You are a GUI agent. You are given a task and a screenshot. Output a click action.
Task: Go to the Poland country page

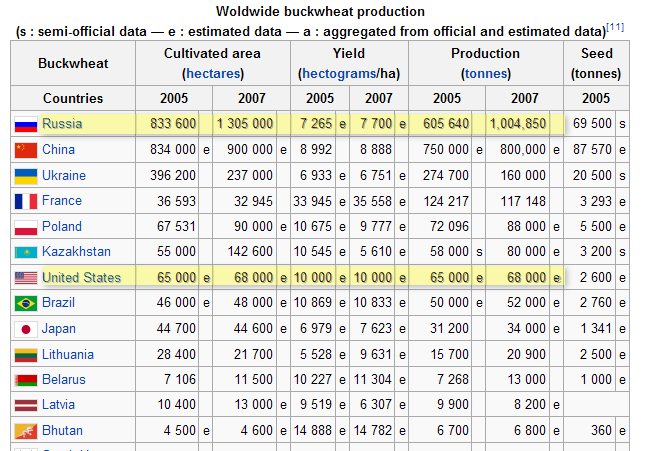click(x=62, y=227)
